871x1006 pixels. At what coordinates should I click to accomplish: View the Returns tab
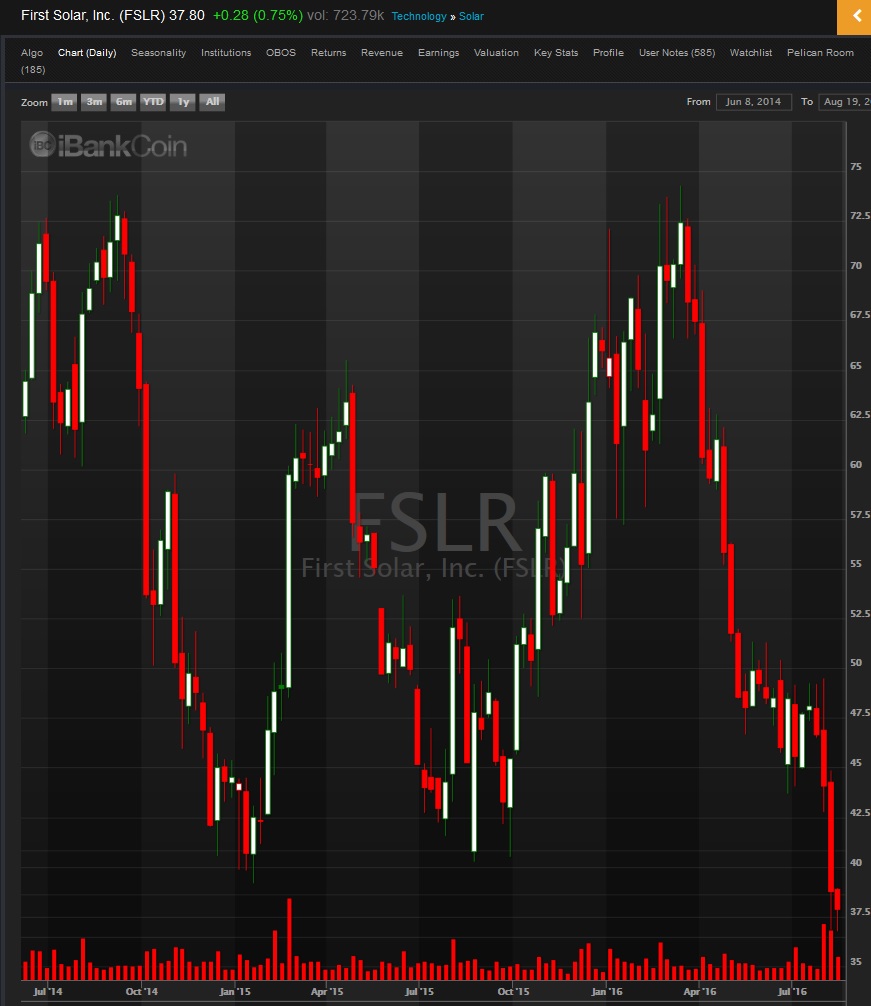(328, 53)
